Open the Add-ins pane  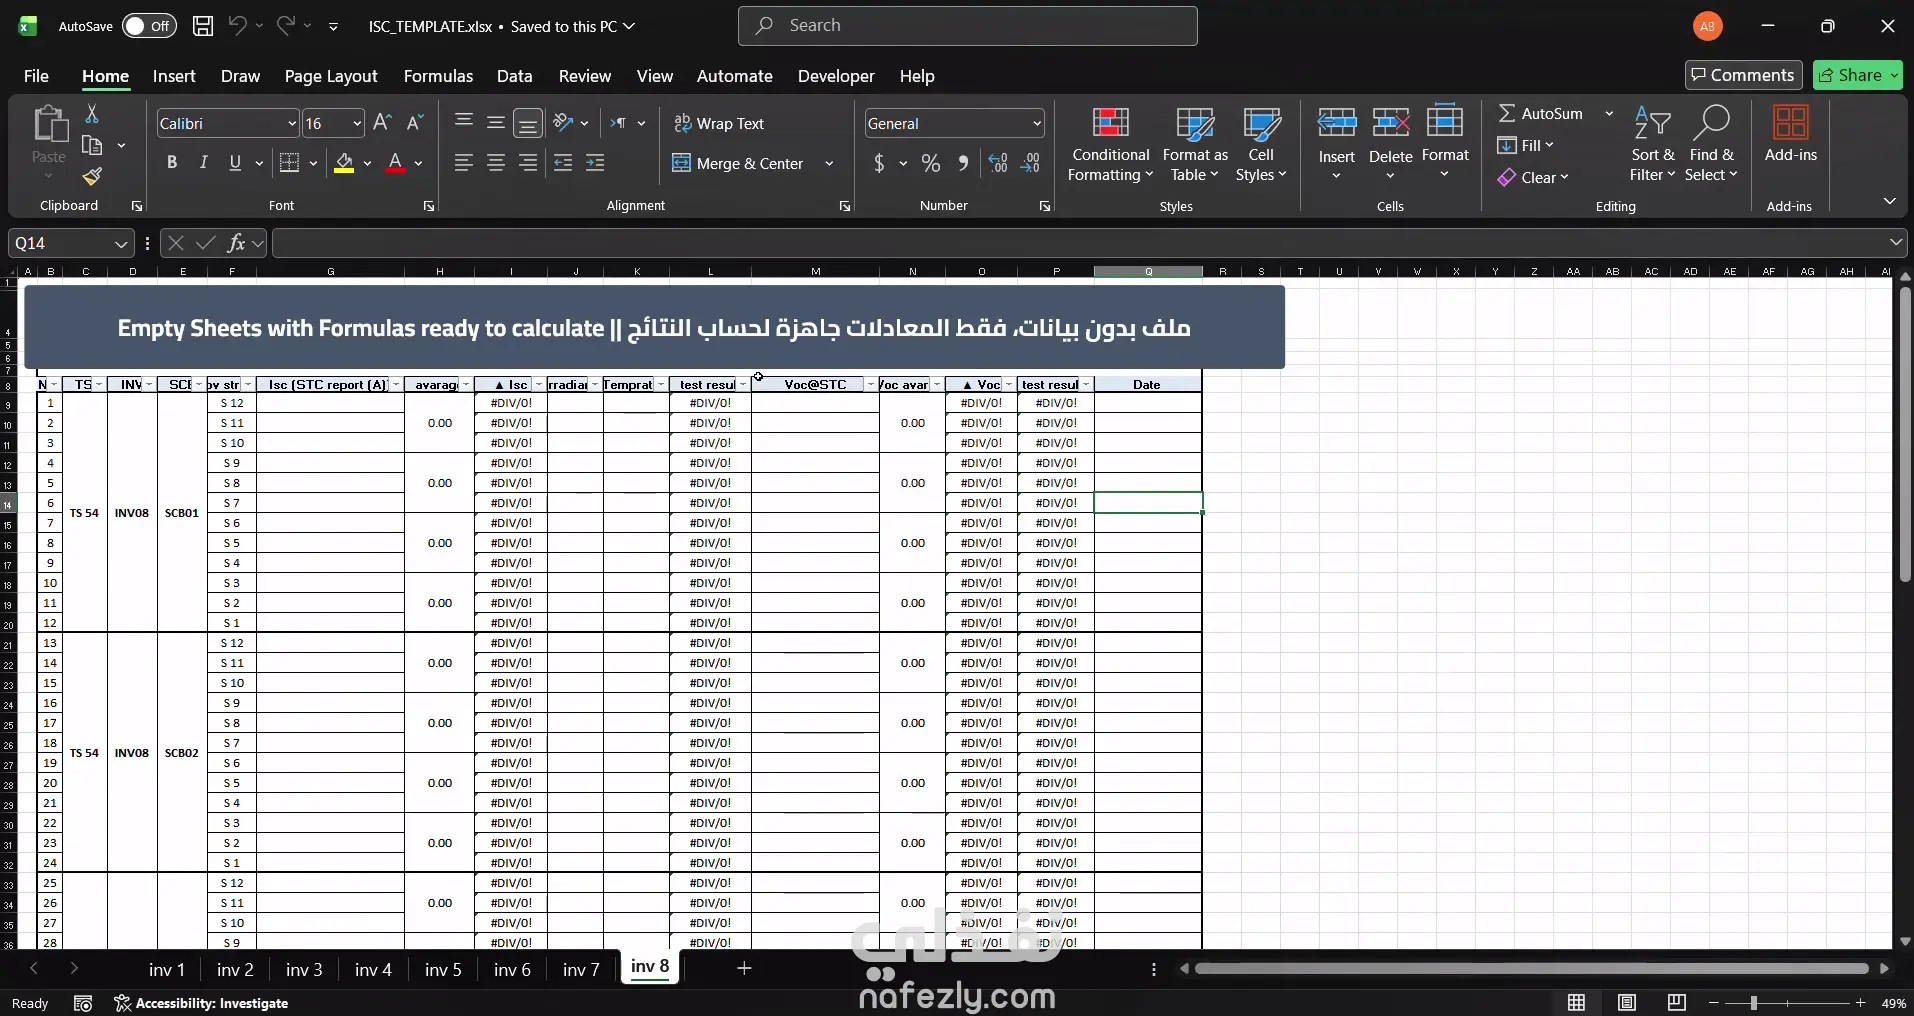[1790, 134]
